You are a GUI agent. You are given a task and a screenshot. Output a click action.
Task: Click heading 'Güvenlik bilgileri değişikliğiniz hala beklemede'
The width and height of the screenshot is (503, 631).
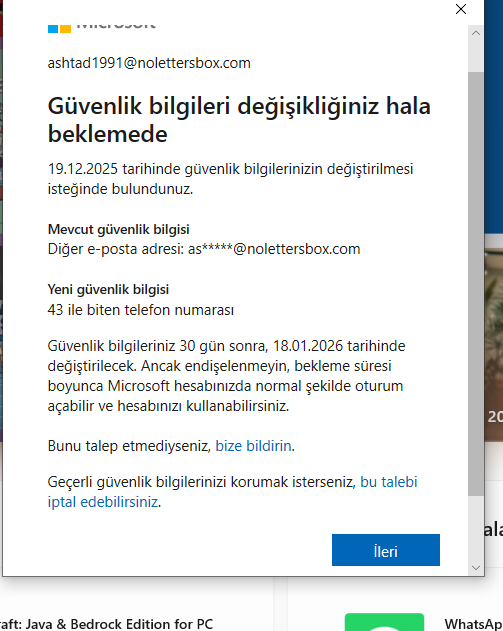pos(239,120)
